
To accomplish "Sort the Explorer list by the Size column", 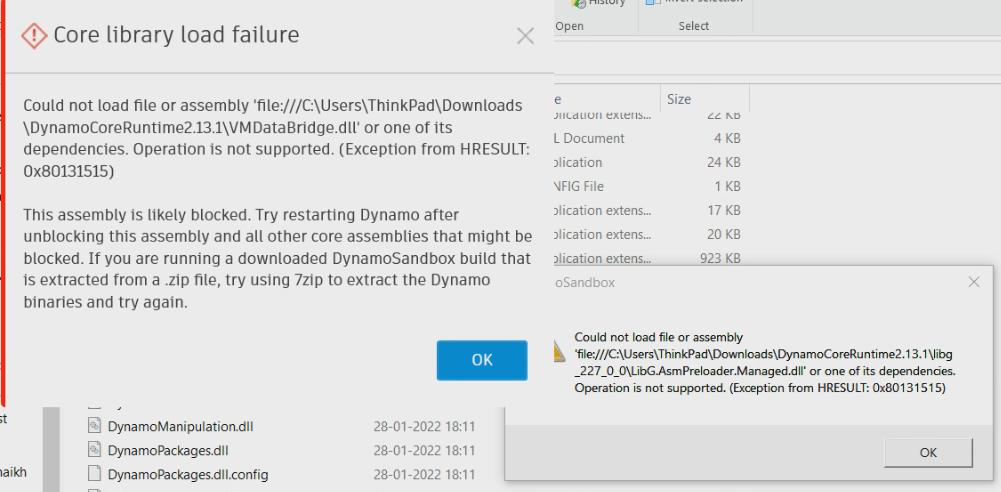I will [x=704, y=100].
